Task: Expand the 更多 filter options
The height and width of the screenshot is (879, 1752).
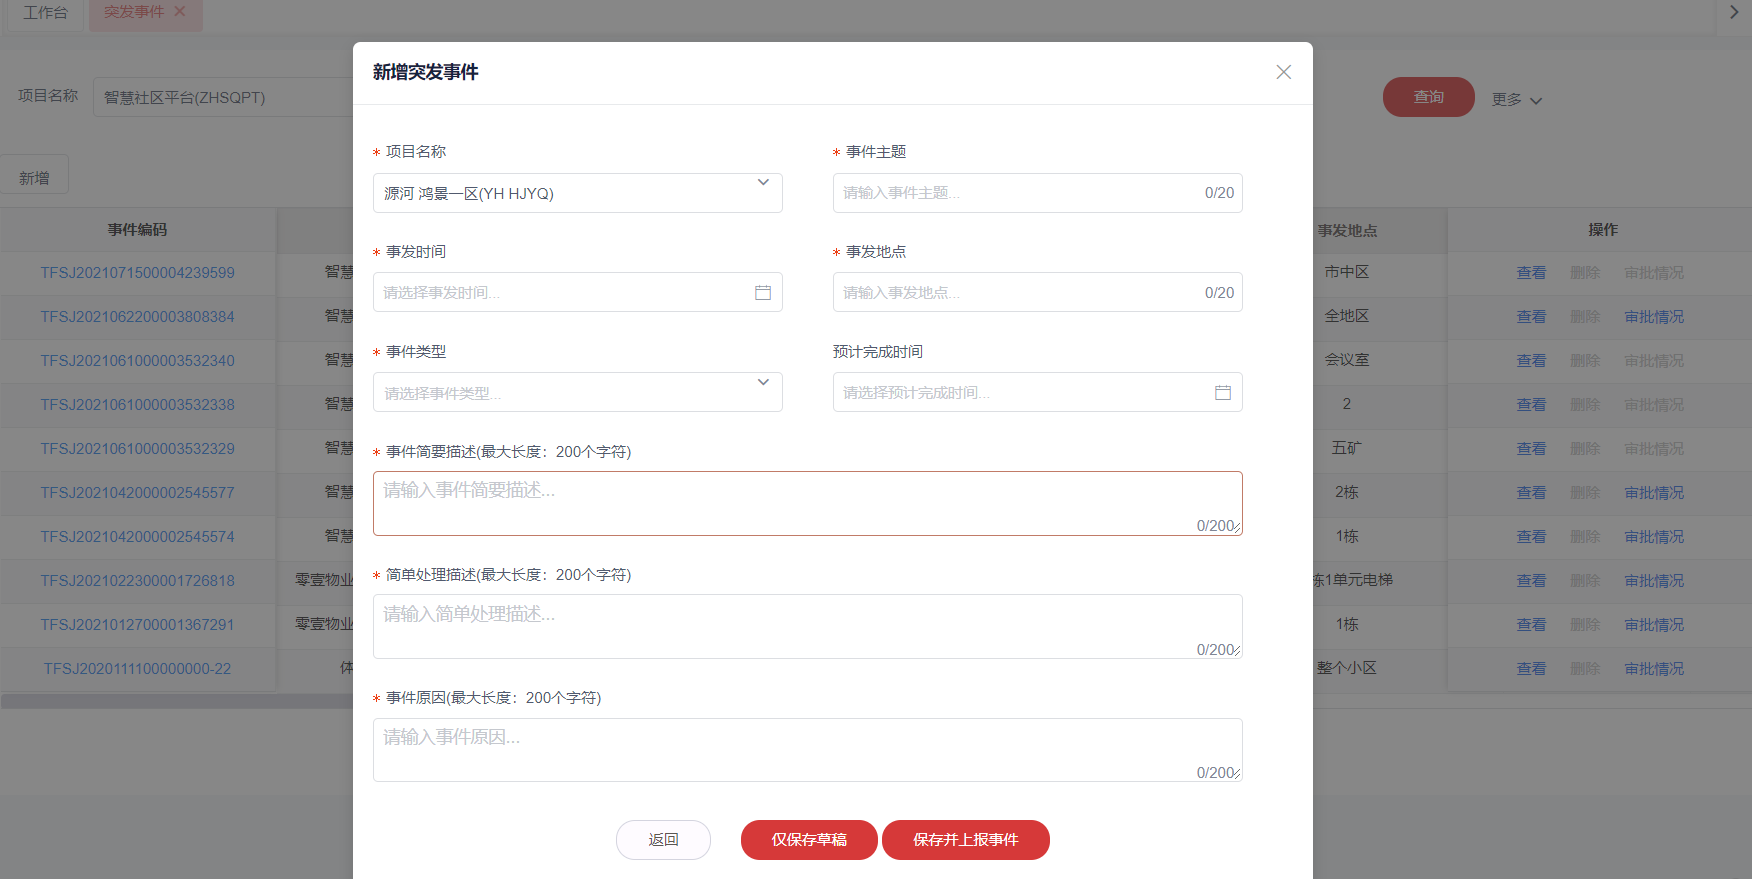Action: 1517,100
